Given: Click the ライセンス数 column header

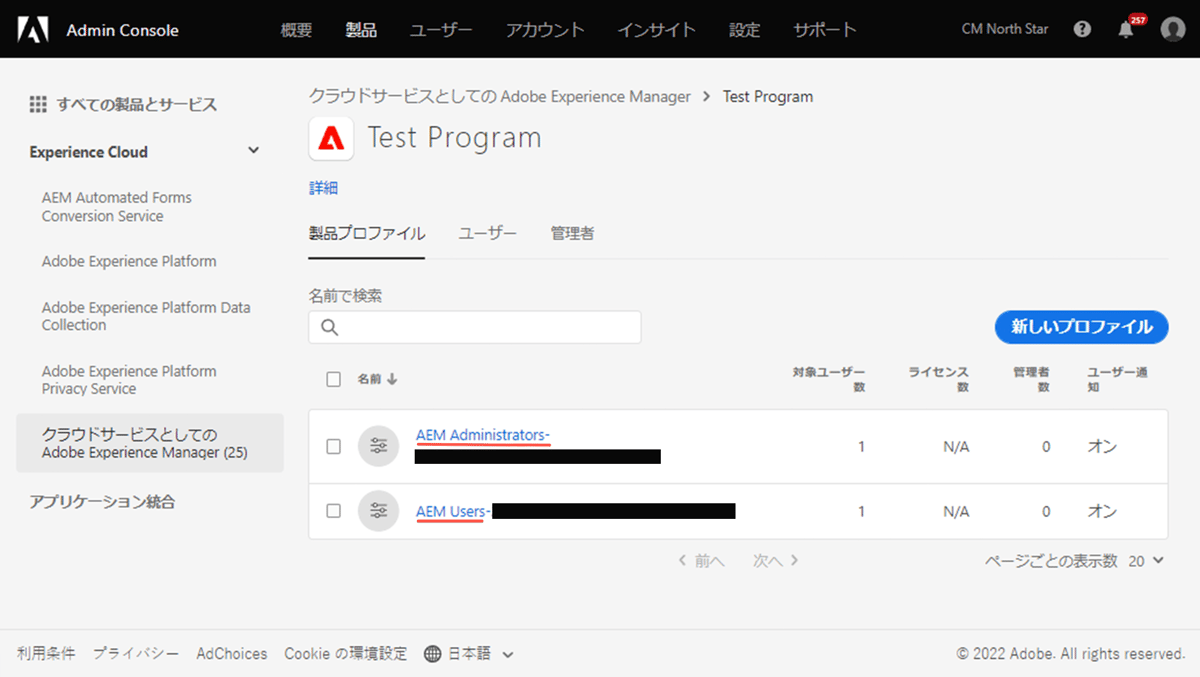Looking at the screenshot, I should tap(938, 379).
